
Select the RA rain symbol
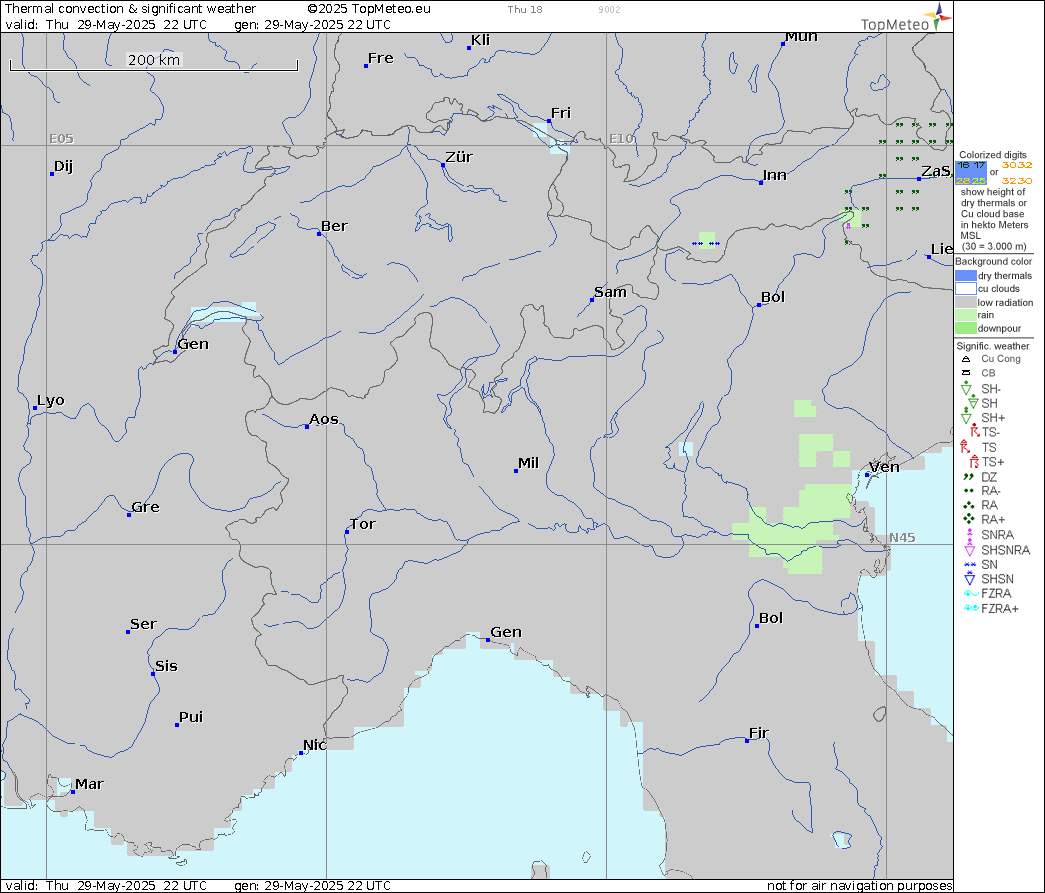pos(968,504)
